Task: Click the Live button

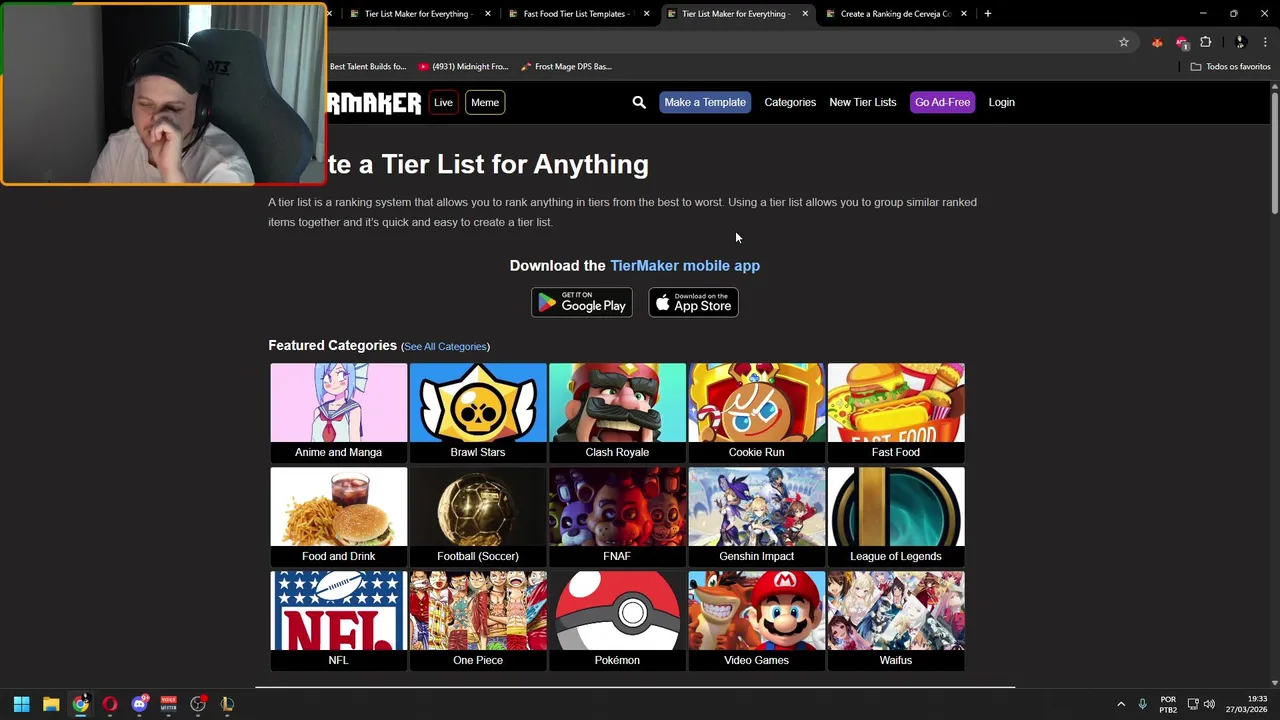Action: 443,102
